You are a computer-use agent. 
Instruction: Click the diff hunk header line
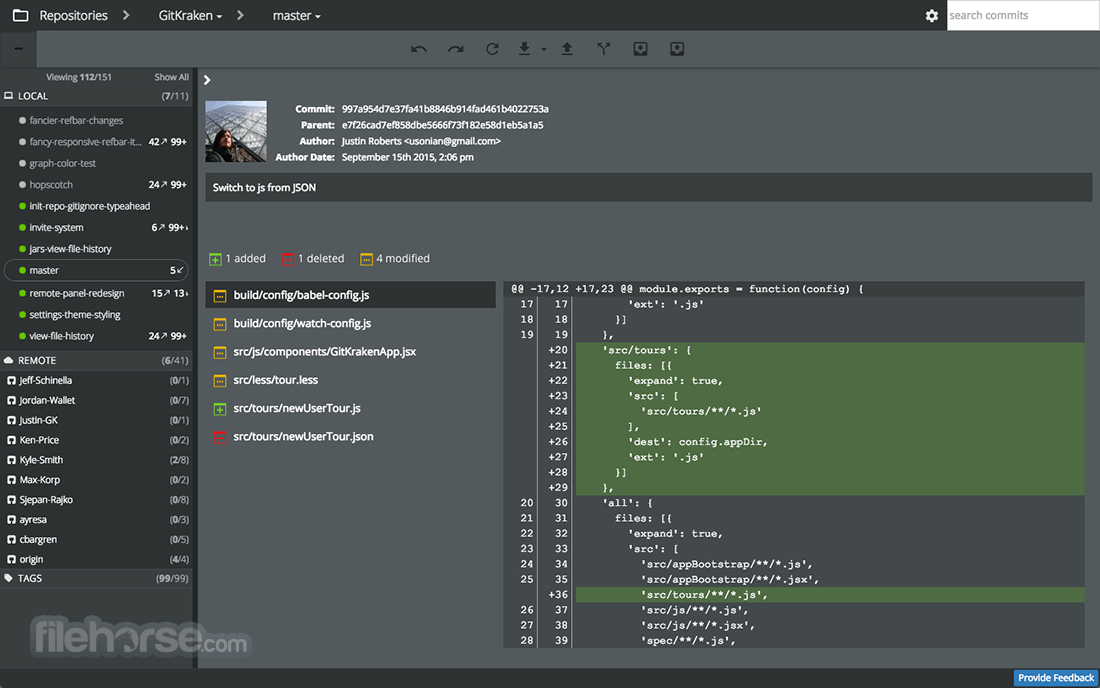[x=794, y=289]
